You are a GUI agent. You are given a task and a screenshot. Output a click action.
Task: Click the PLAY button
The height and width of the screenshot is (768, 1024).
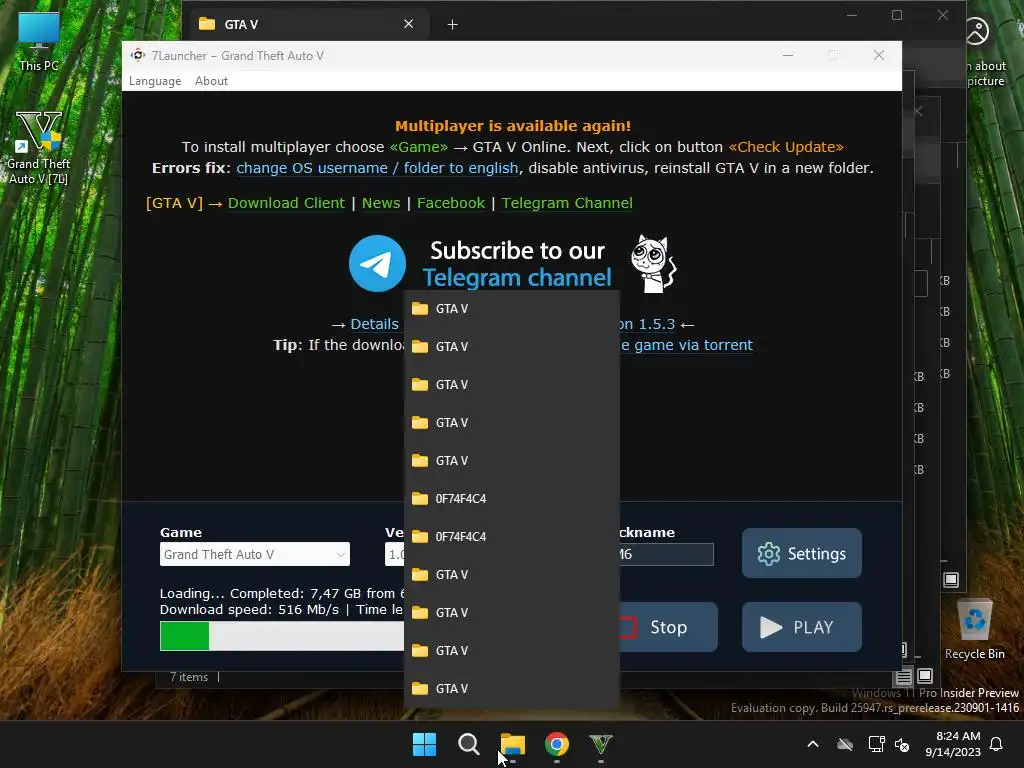pos(801,627)
